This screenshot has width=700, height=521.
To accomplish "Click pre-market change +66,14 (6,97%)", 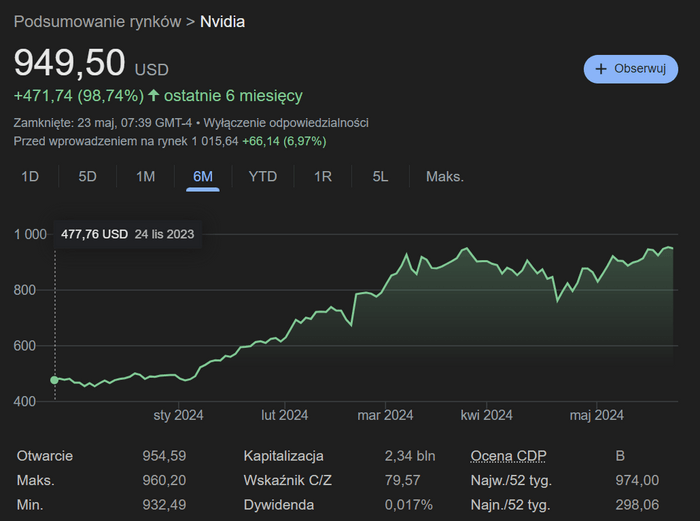I will tap(284, 142).
